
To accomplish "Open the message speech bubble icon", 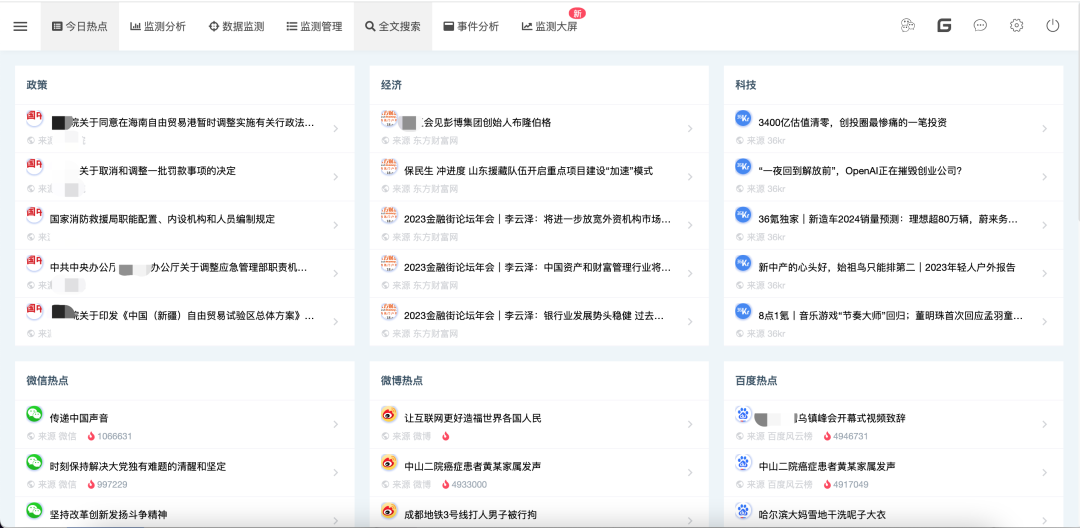I will 980,26.
